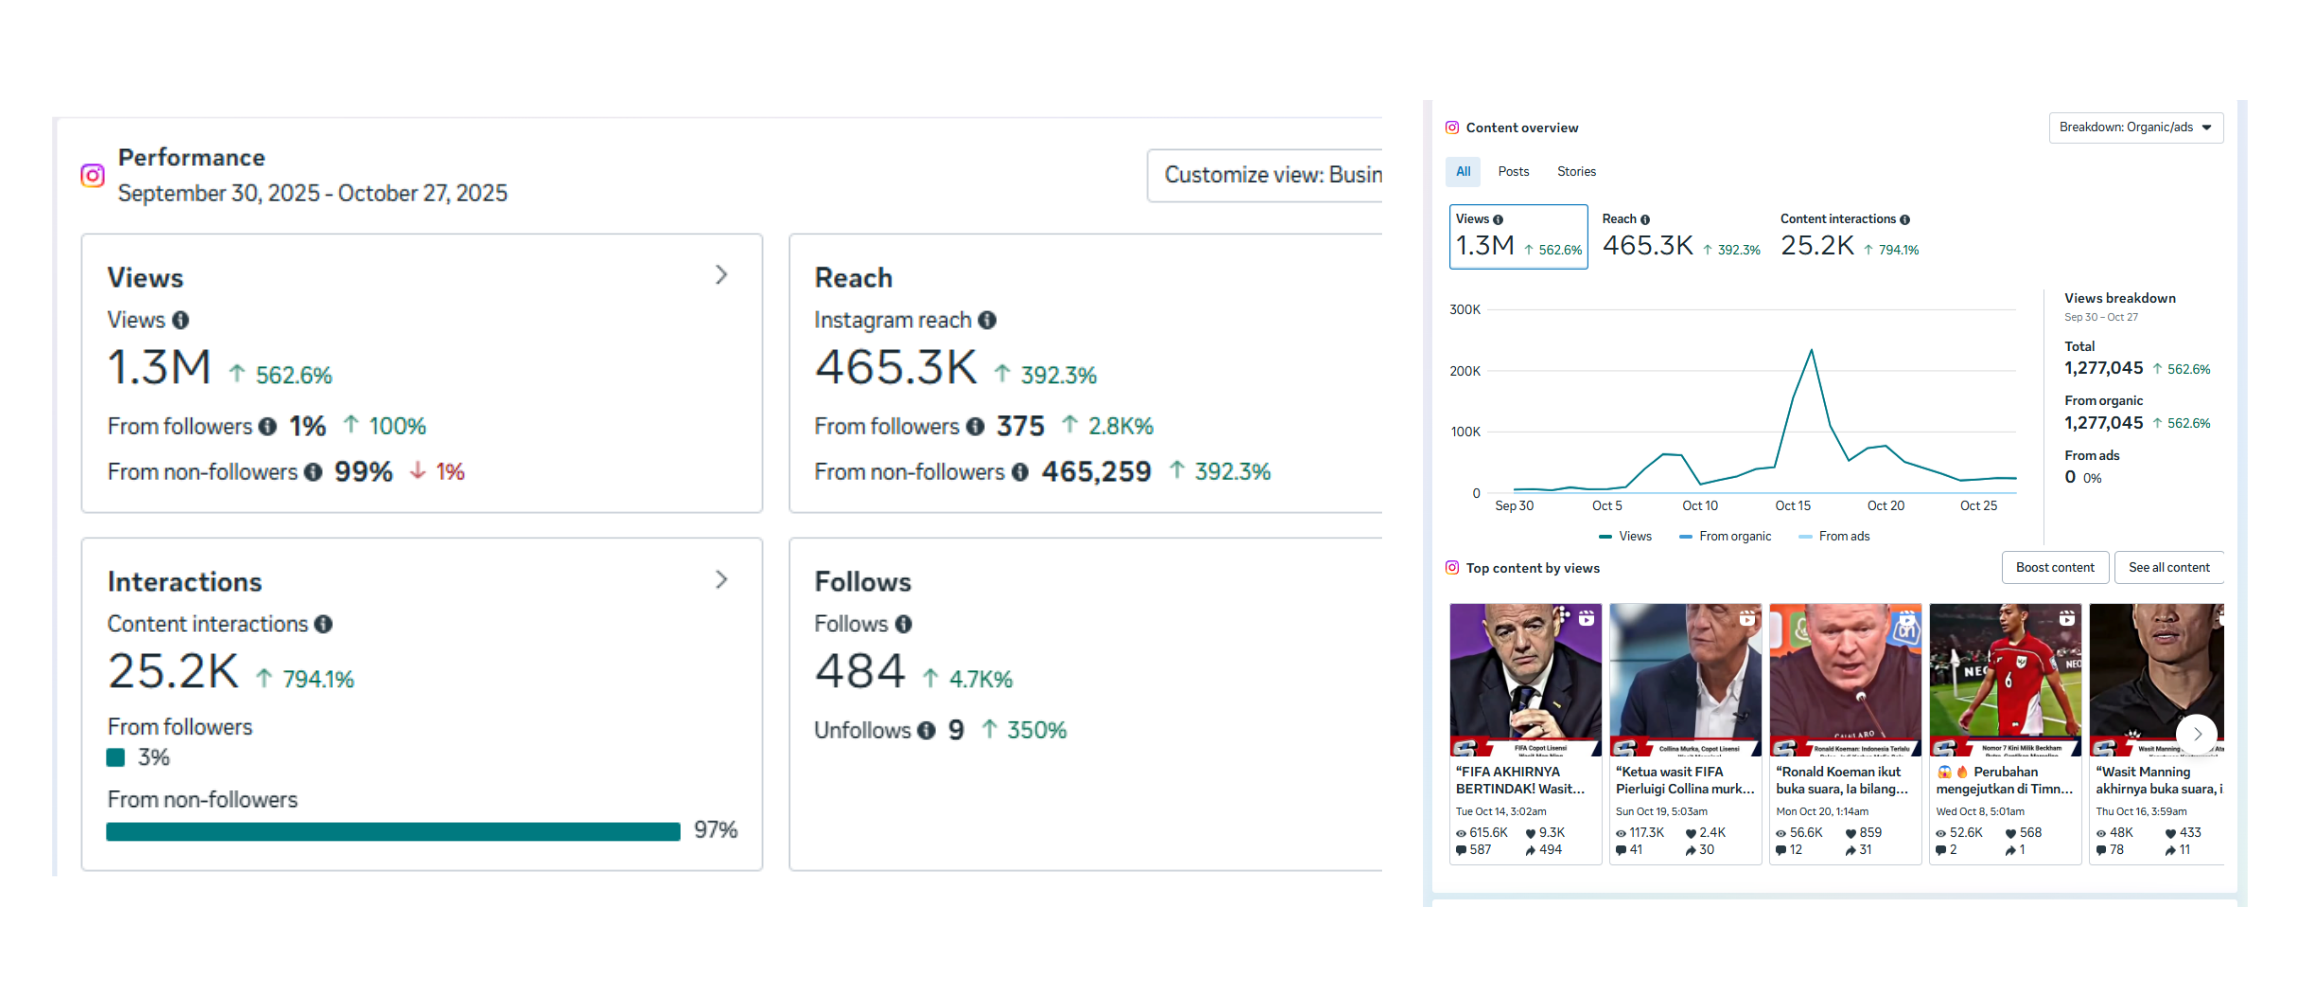Click the See all content button

pos(2168,568)
